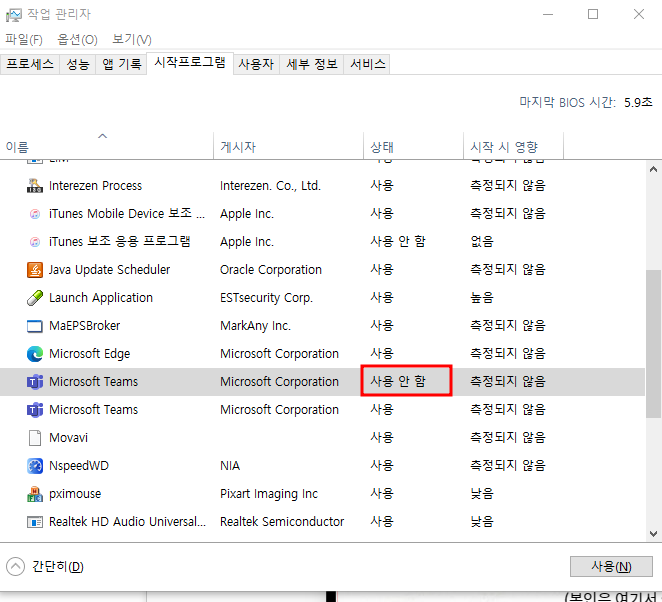The width and height of the screenshot is (662, 602).
Task: Click the Launch Application pill icon
Action: pos(35,298)
